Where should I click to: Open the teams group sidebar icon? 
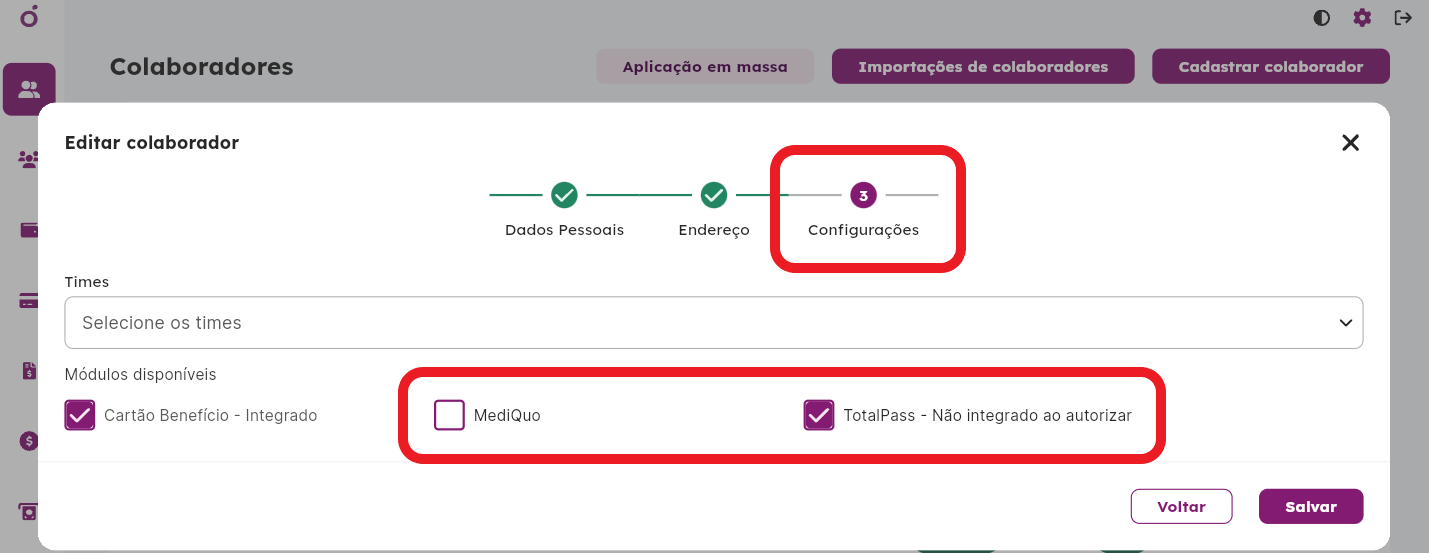point(29,160)
